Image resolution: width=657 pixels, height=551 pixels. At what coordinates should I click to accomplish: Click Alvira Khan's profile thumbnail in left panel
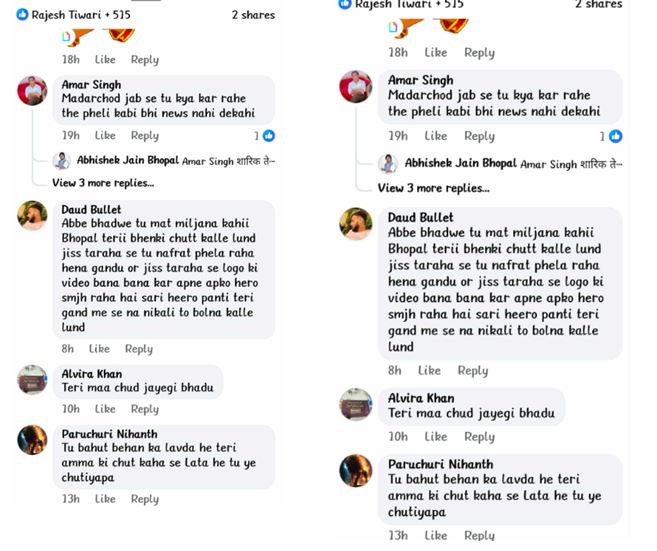(32, 380)
